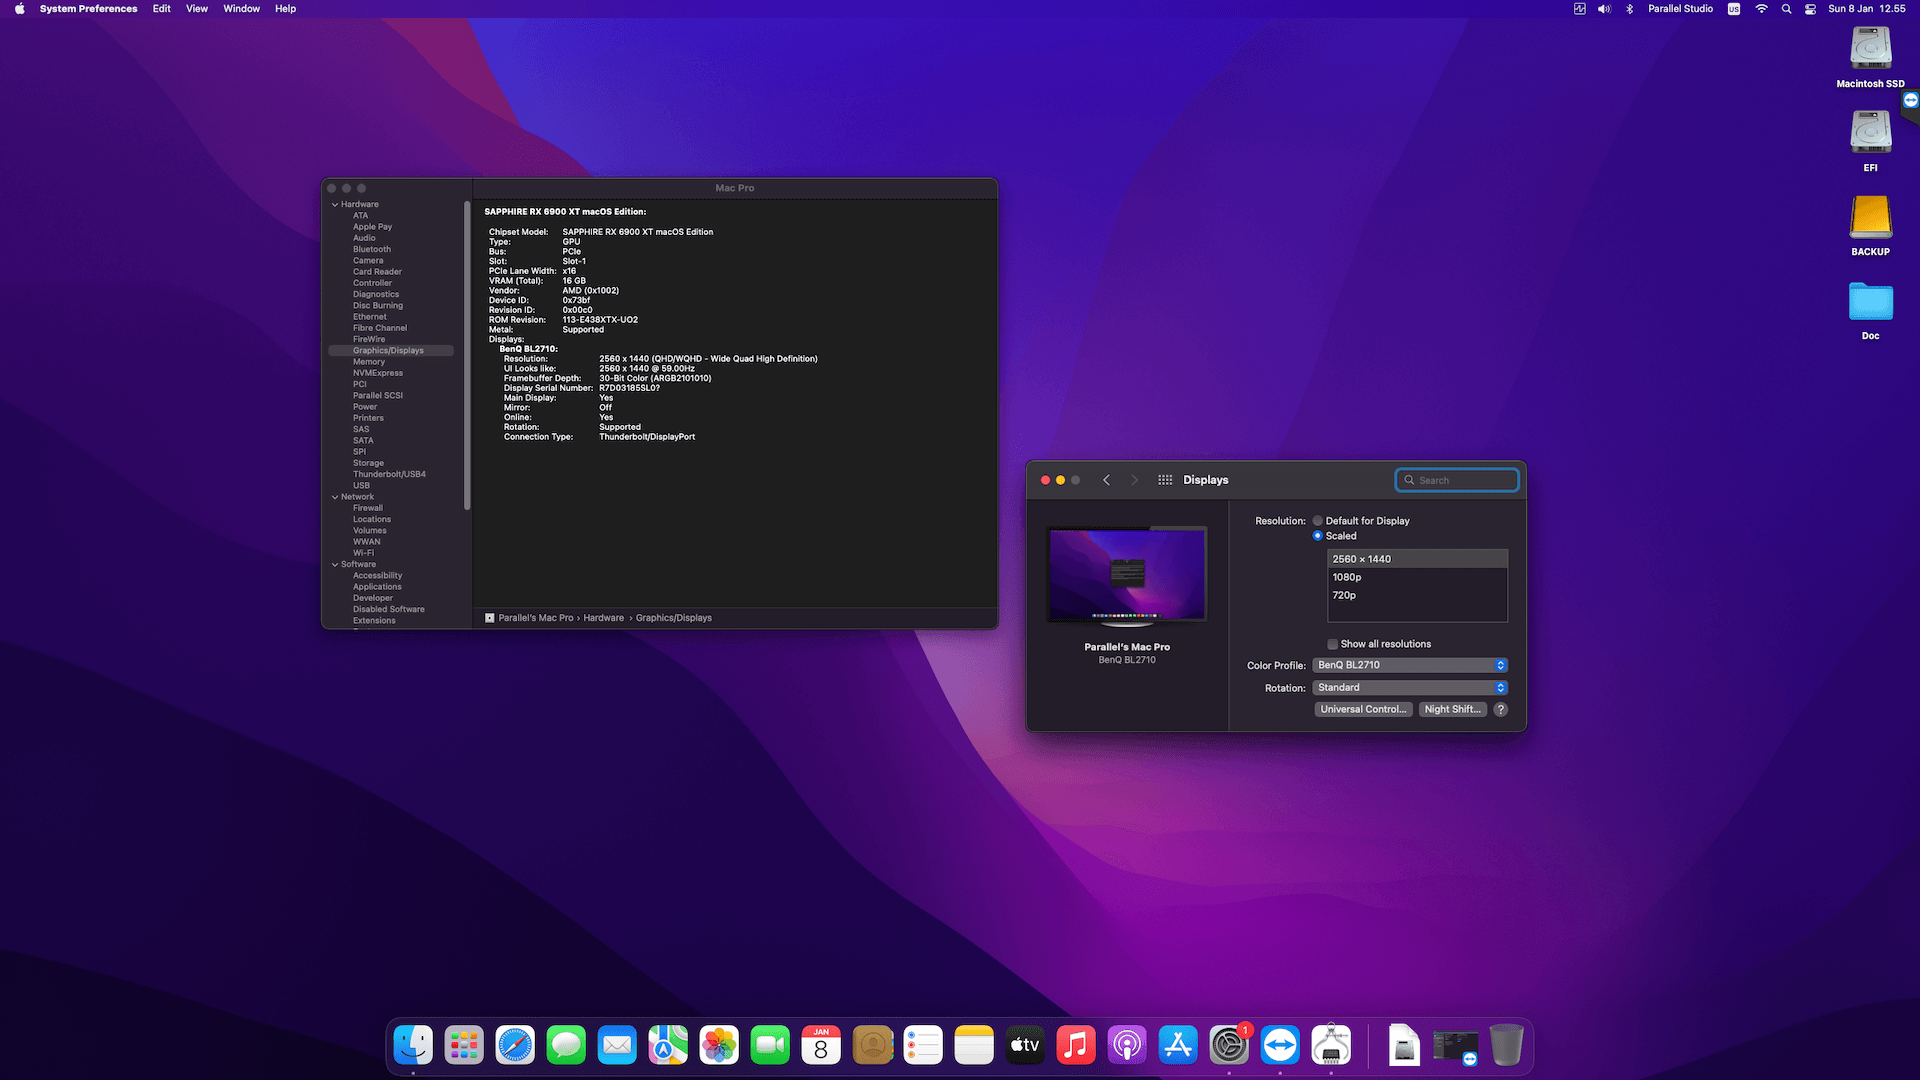Collapse the Network section in sidebar
The width and height of the screenshot is (1920, 1080).
[x=335, y=497]
